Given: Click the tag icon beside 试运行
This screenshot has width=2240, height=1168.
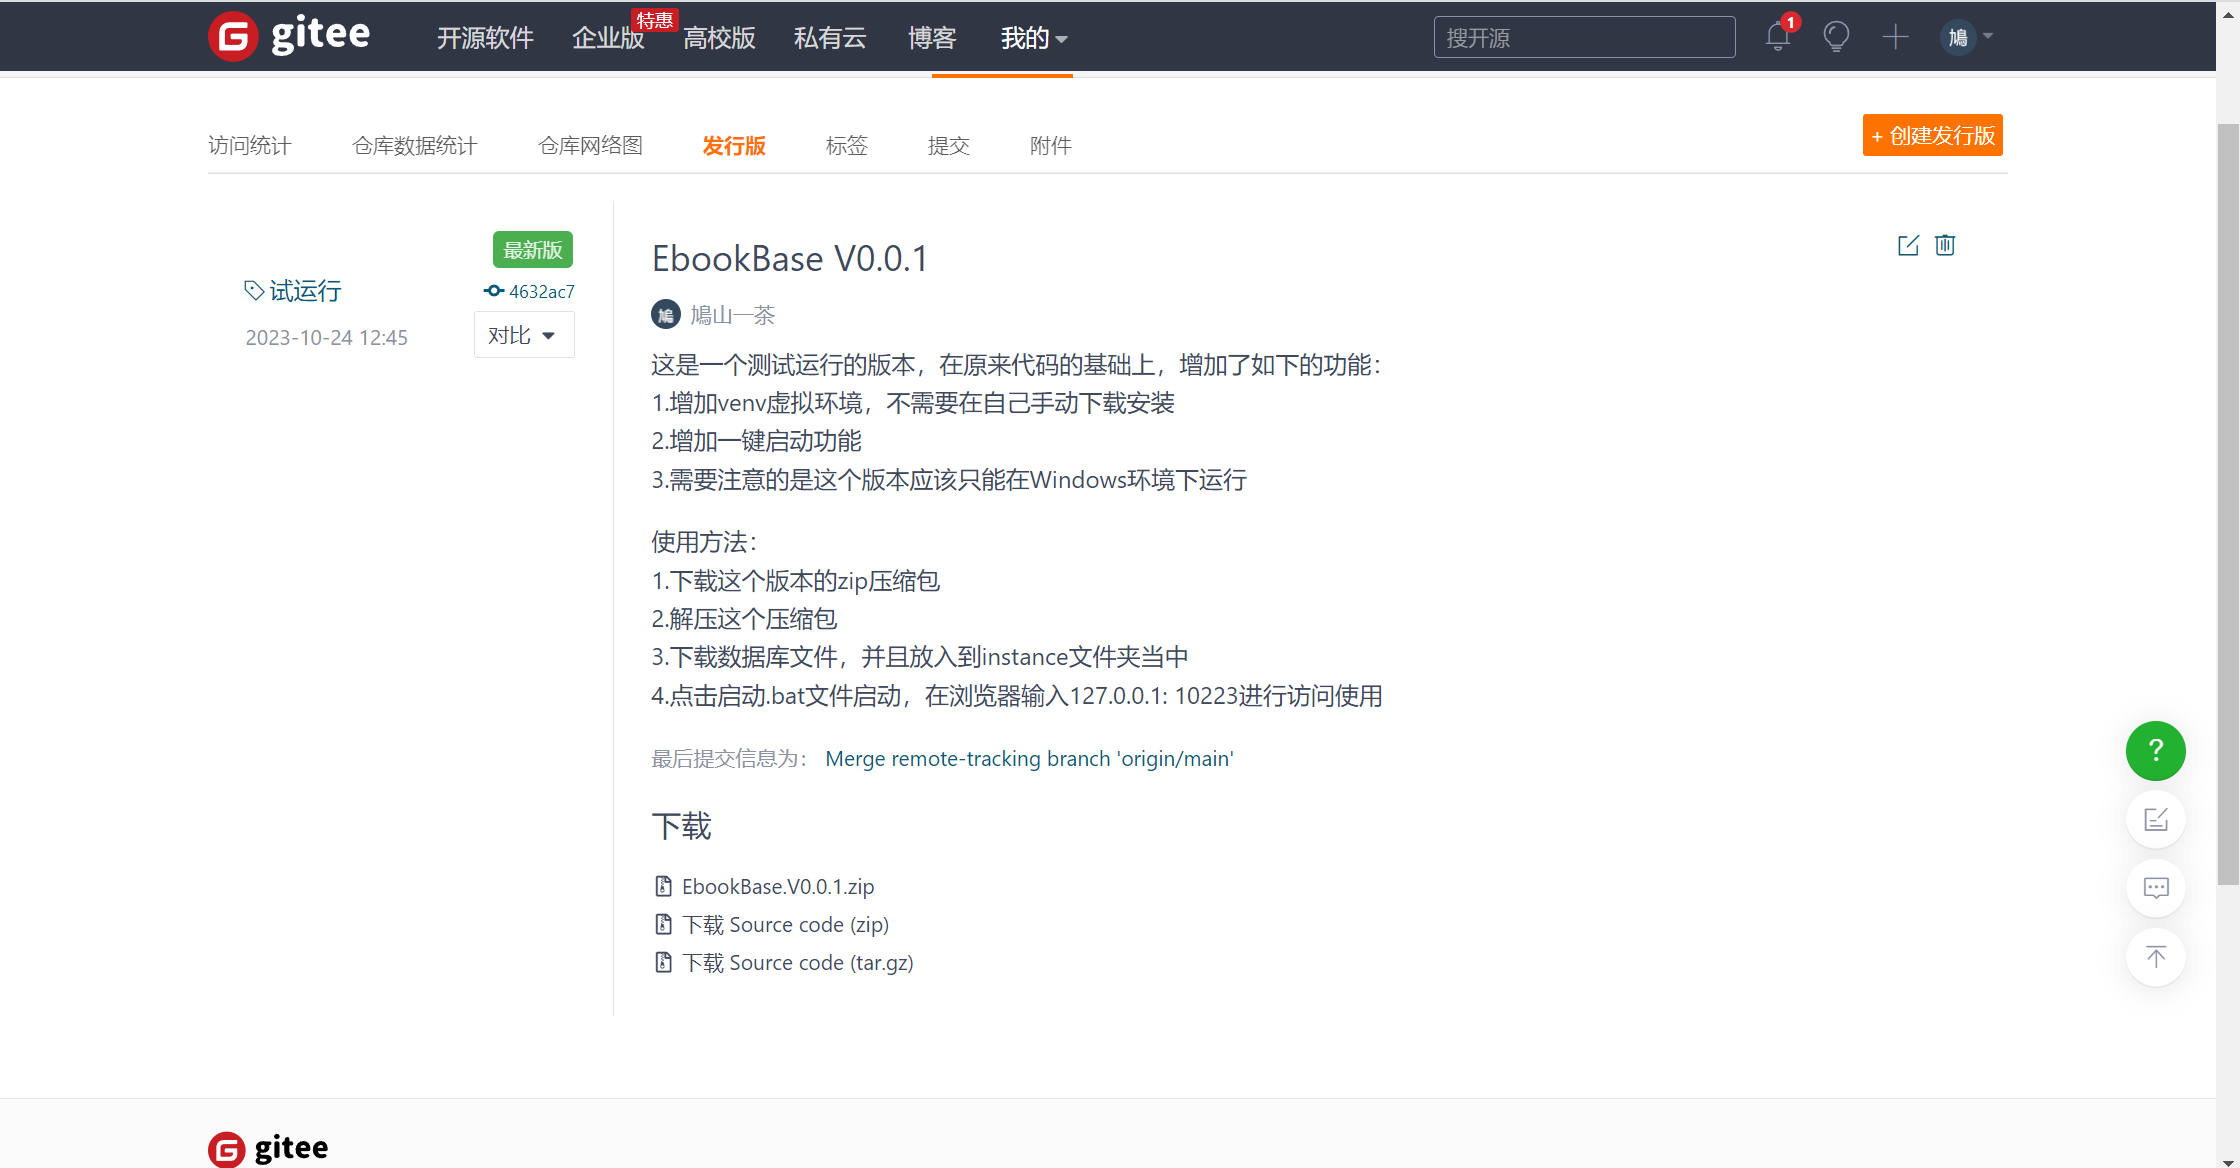Looking at the screenshot, I should 254,290.
